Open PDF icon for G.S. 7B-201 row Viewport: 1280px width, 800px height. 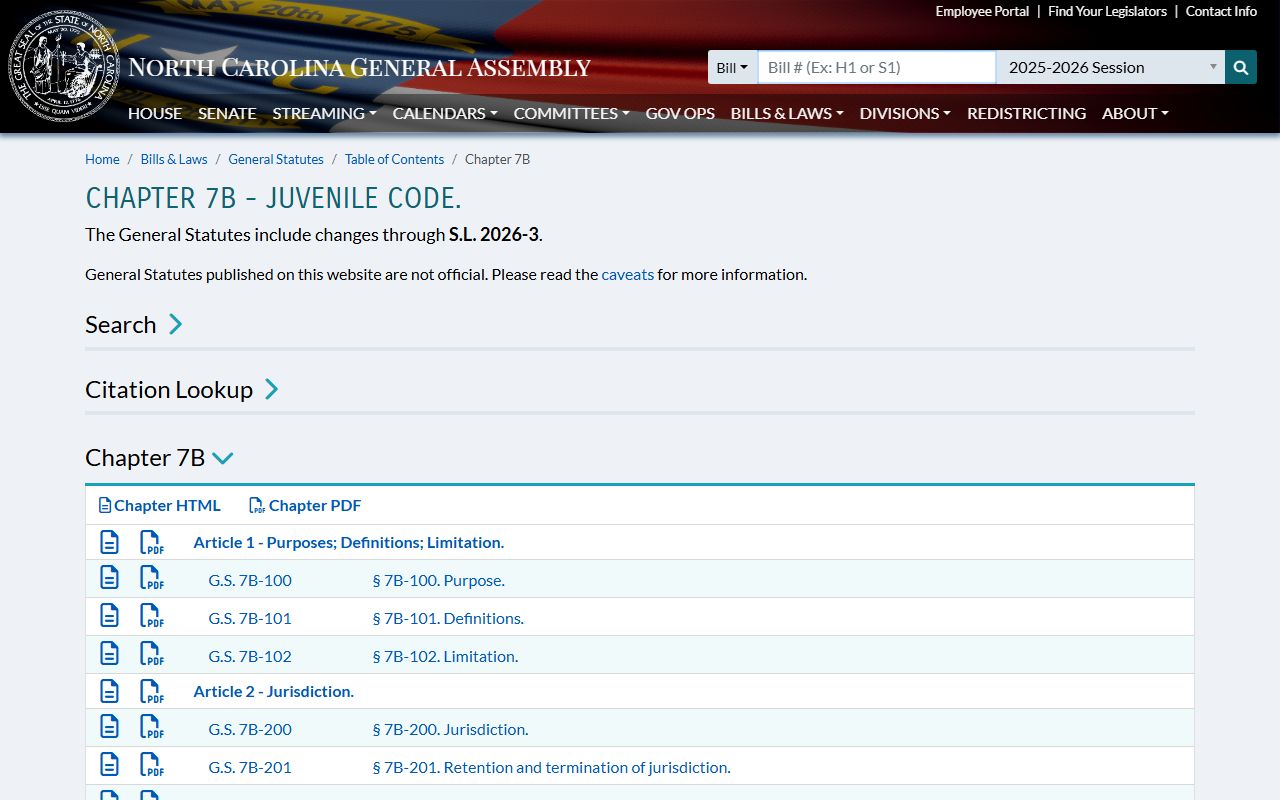tap(151, 765)
